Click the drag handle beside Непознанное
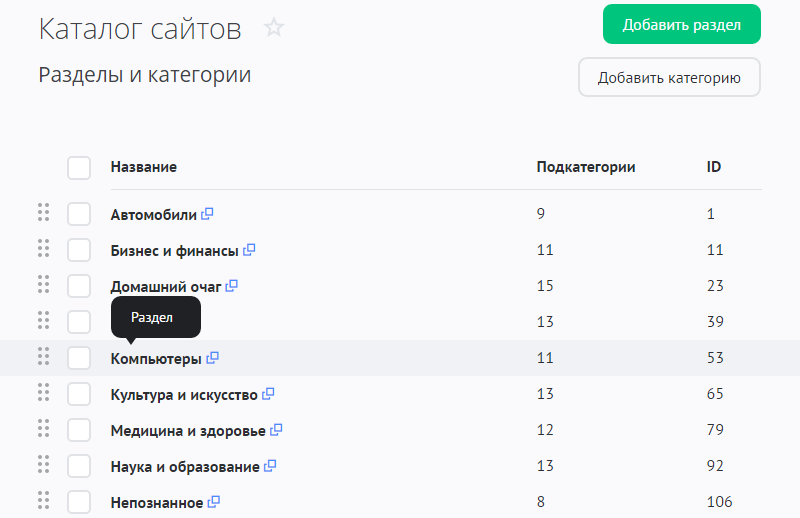 pos(43,500)
